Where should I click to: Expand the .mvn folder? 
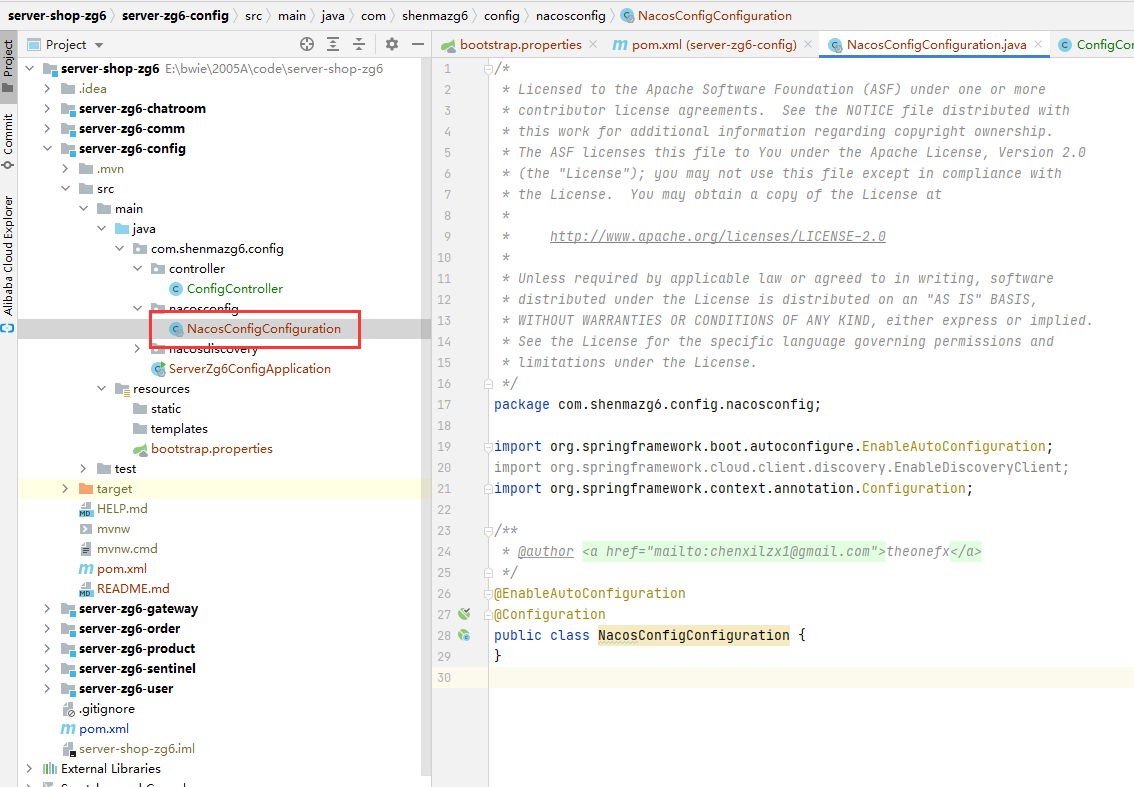click(x=66, y=169)
